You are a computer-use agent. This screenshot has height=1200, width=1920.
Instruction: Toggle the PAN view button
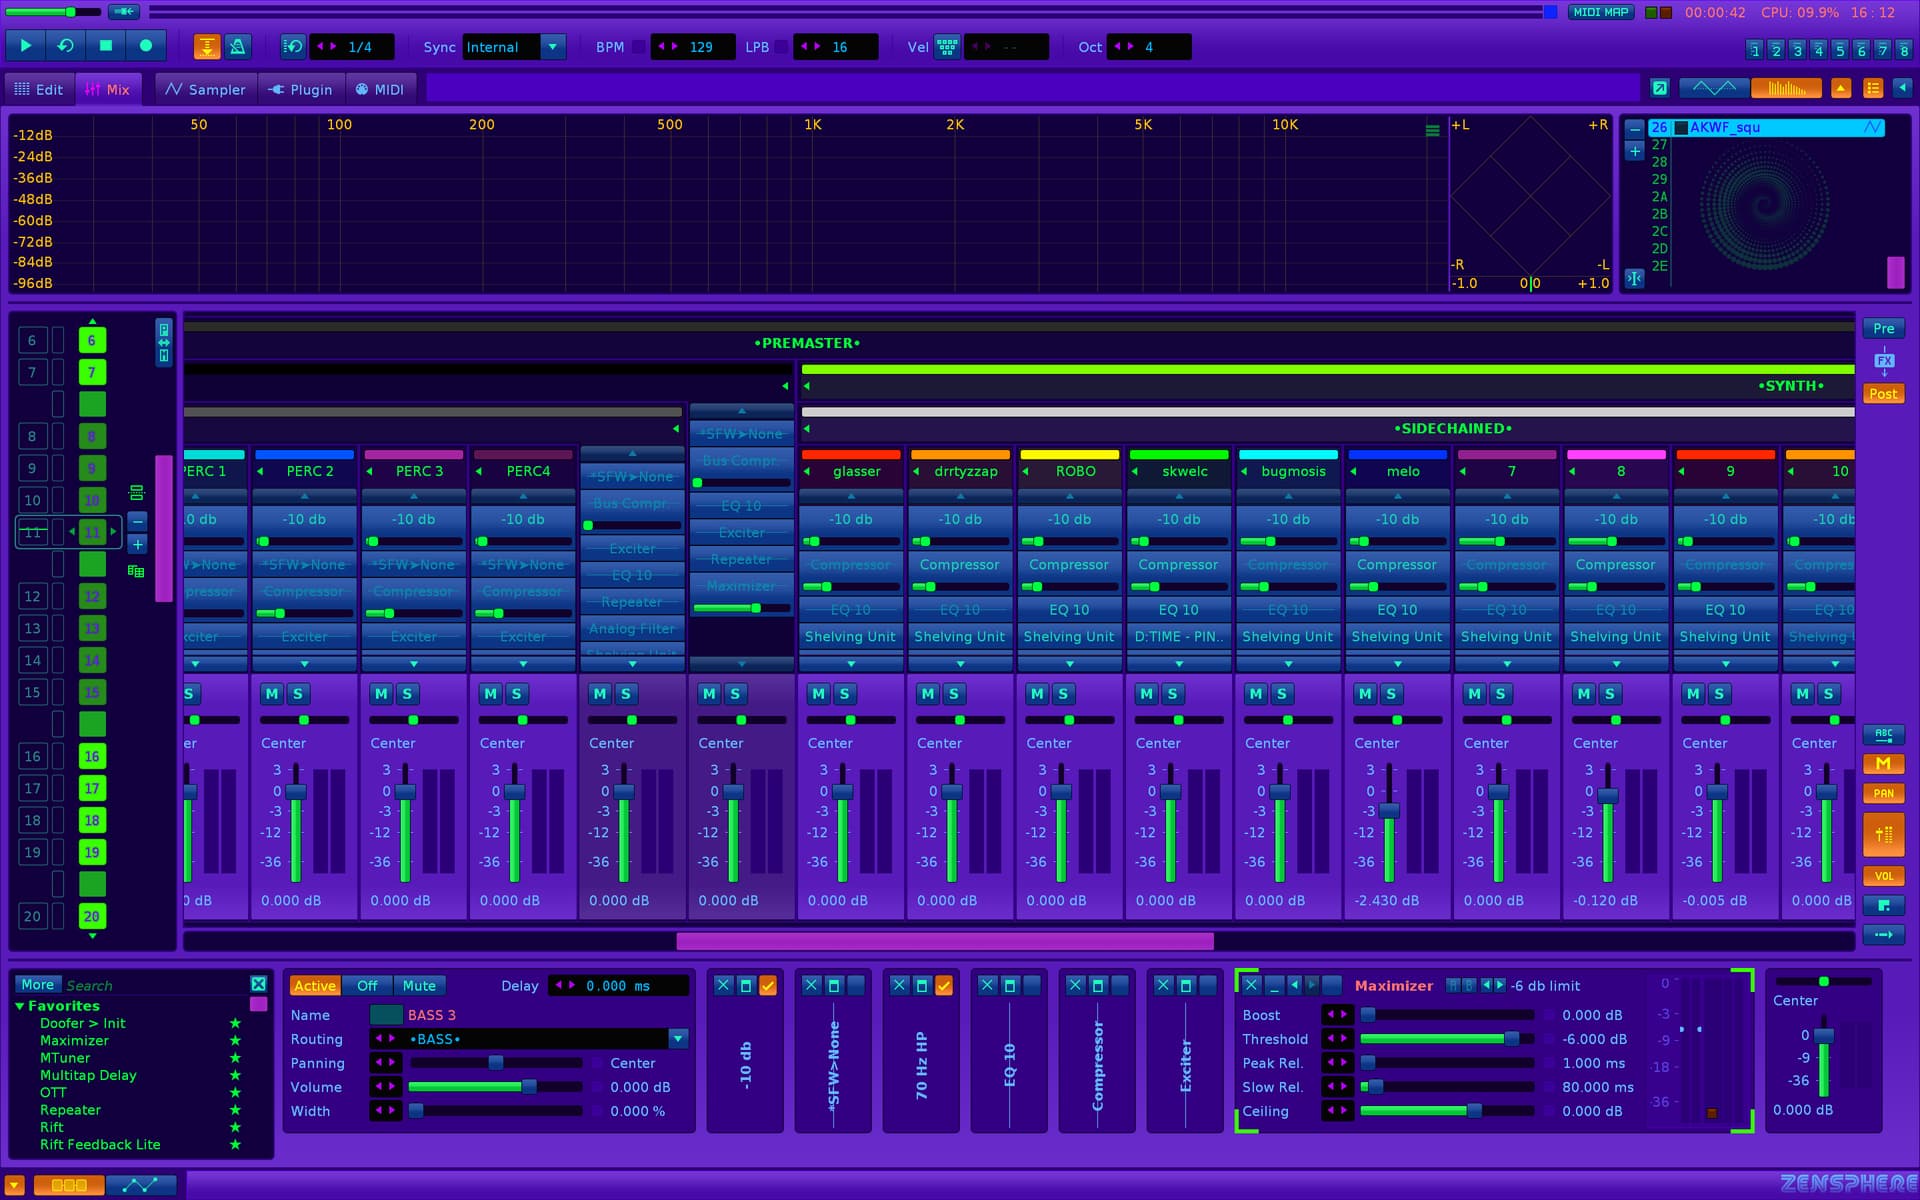click(x=1883, y=793)
